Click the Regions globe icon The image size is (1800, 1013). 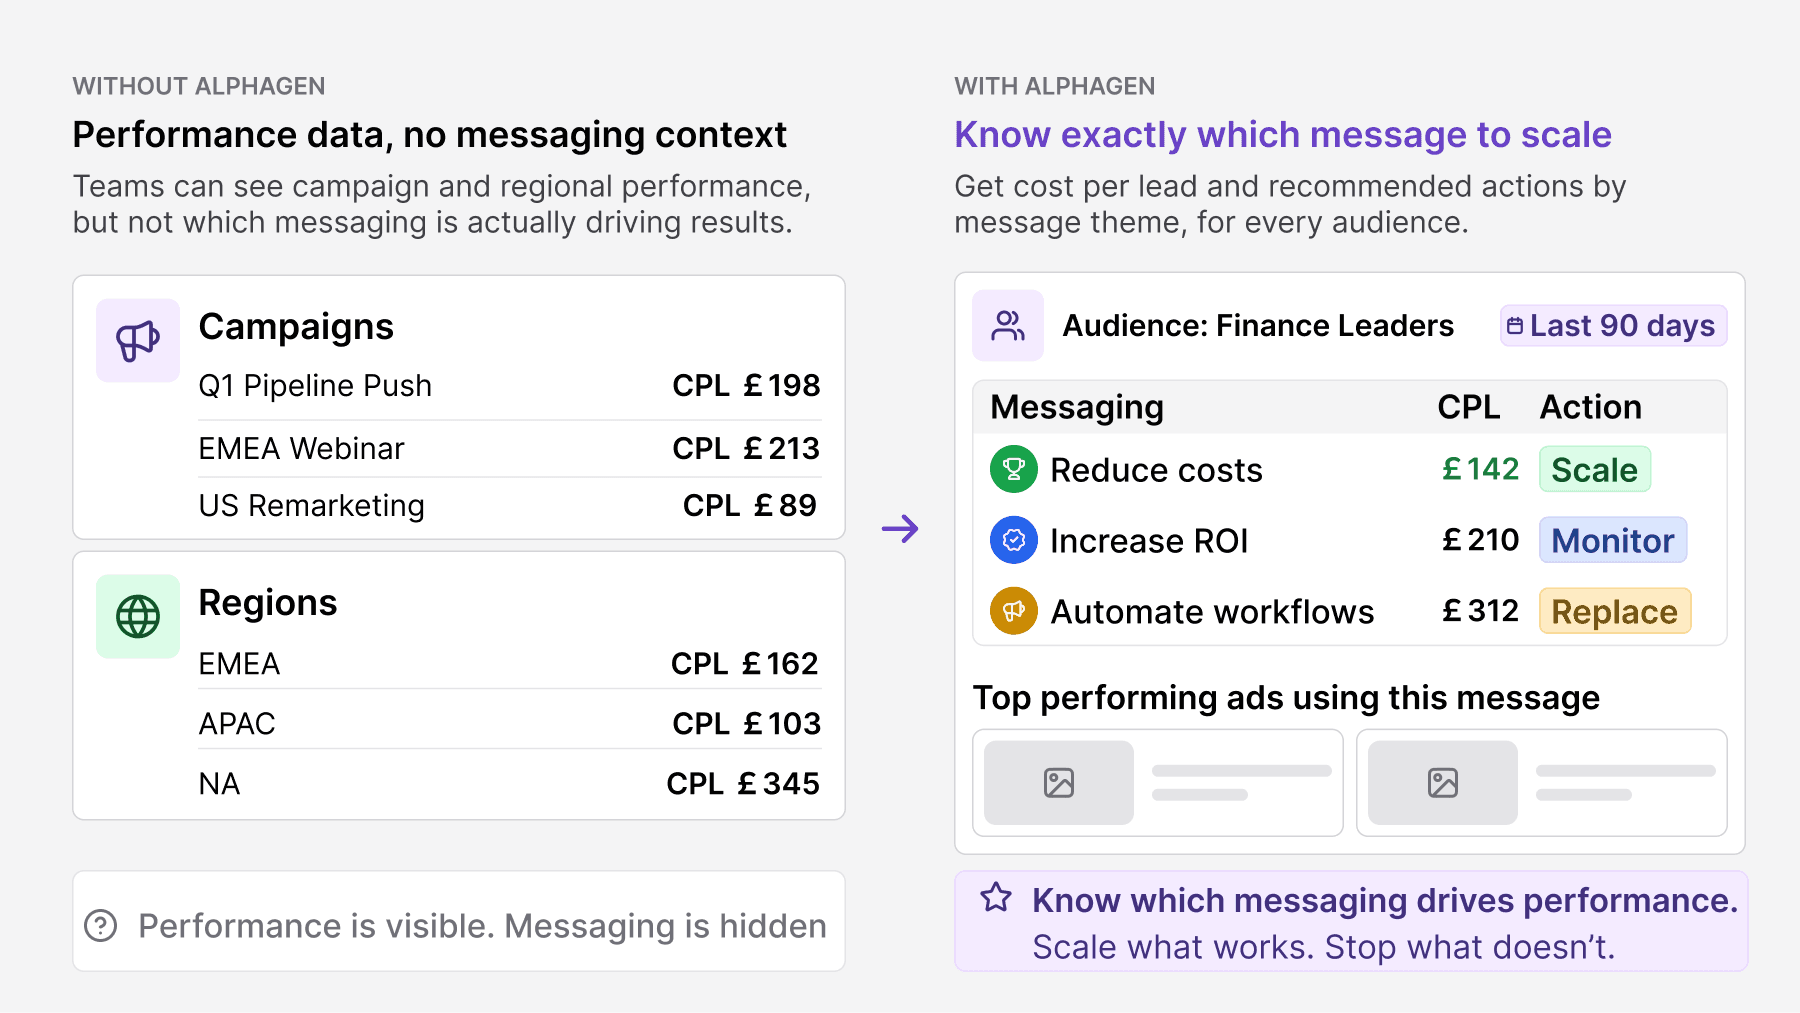pos(138,616)
